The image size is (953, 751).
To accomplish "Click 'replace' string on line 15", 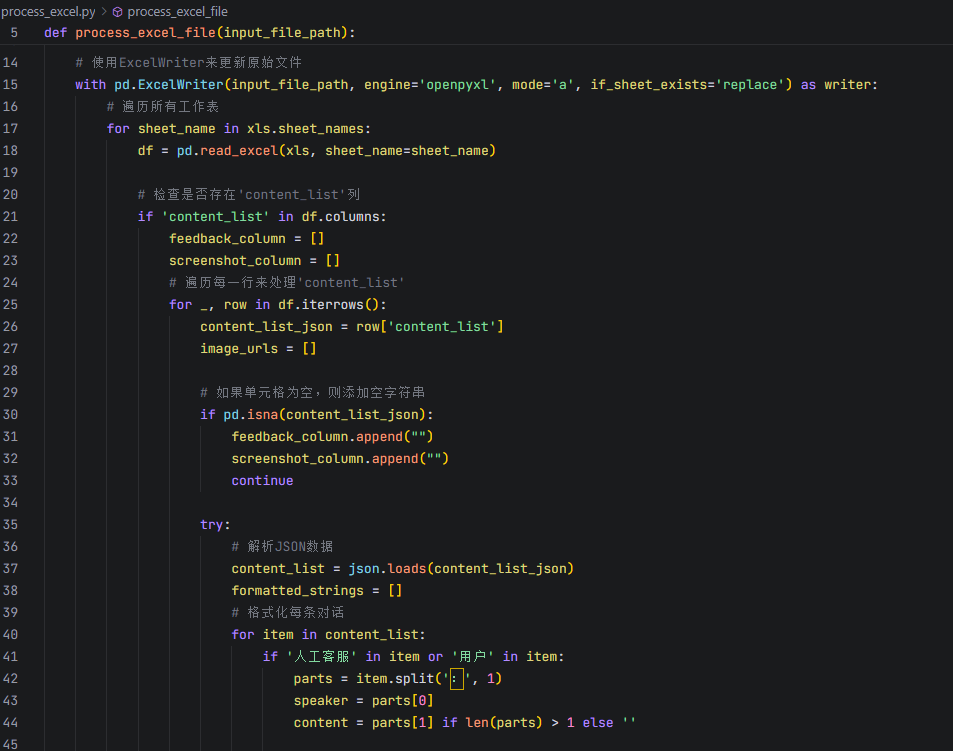I will pyautogui.click(x=749, y=84).
